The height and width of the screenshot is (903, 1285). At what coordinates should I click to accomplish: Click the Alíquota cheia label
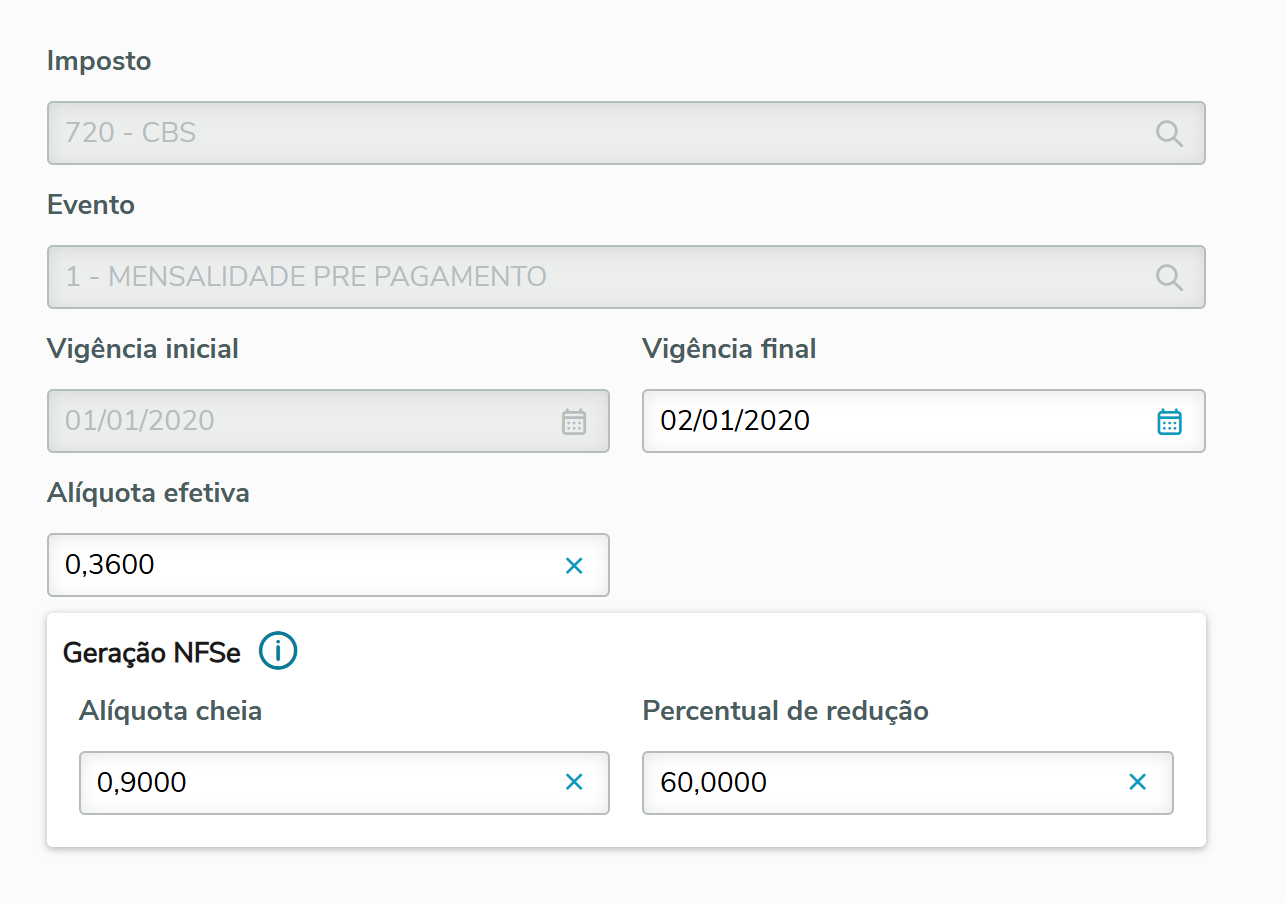[x=170, y=711]
